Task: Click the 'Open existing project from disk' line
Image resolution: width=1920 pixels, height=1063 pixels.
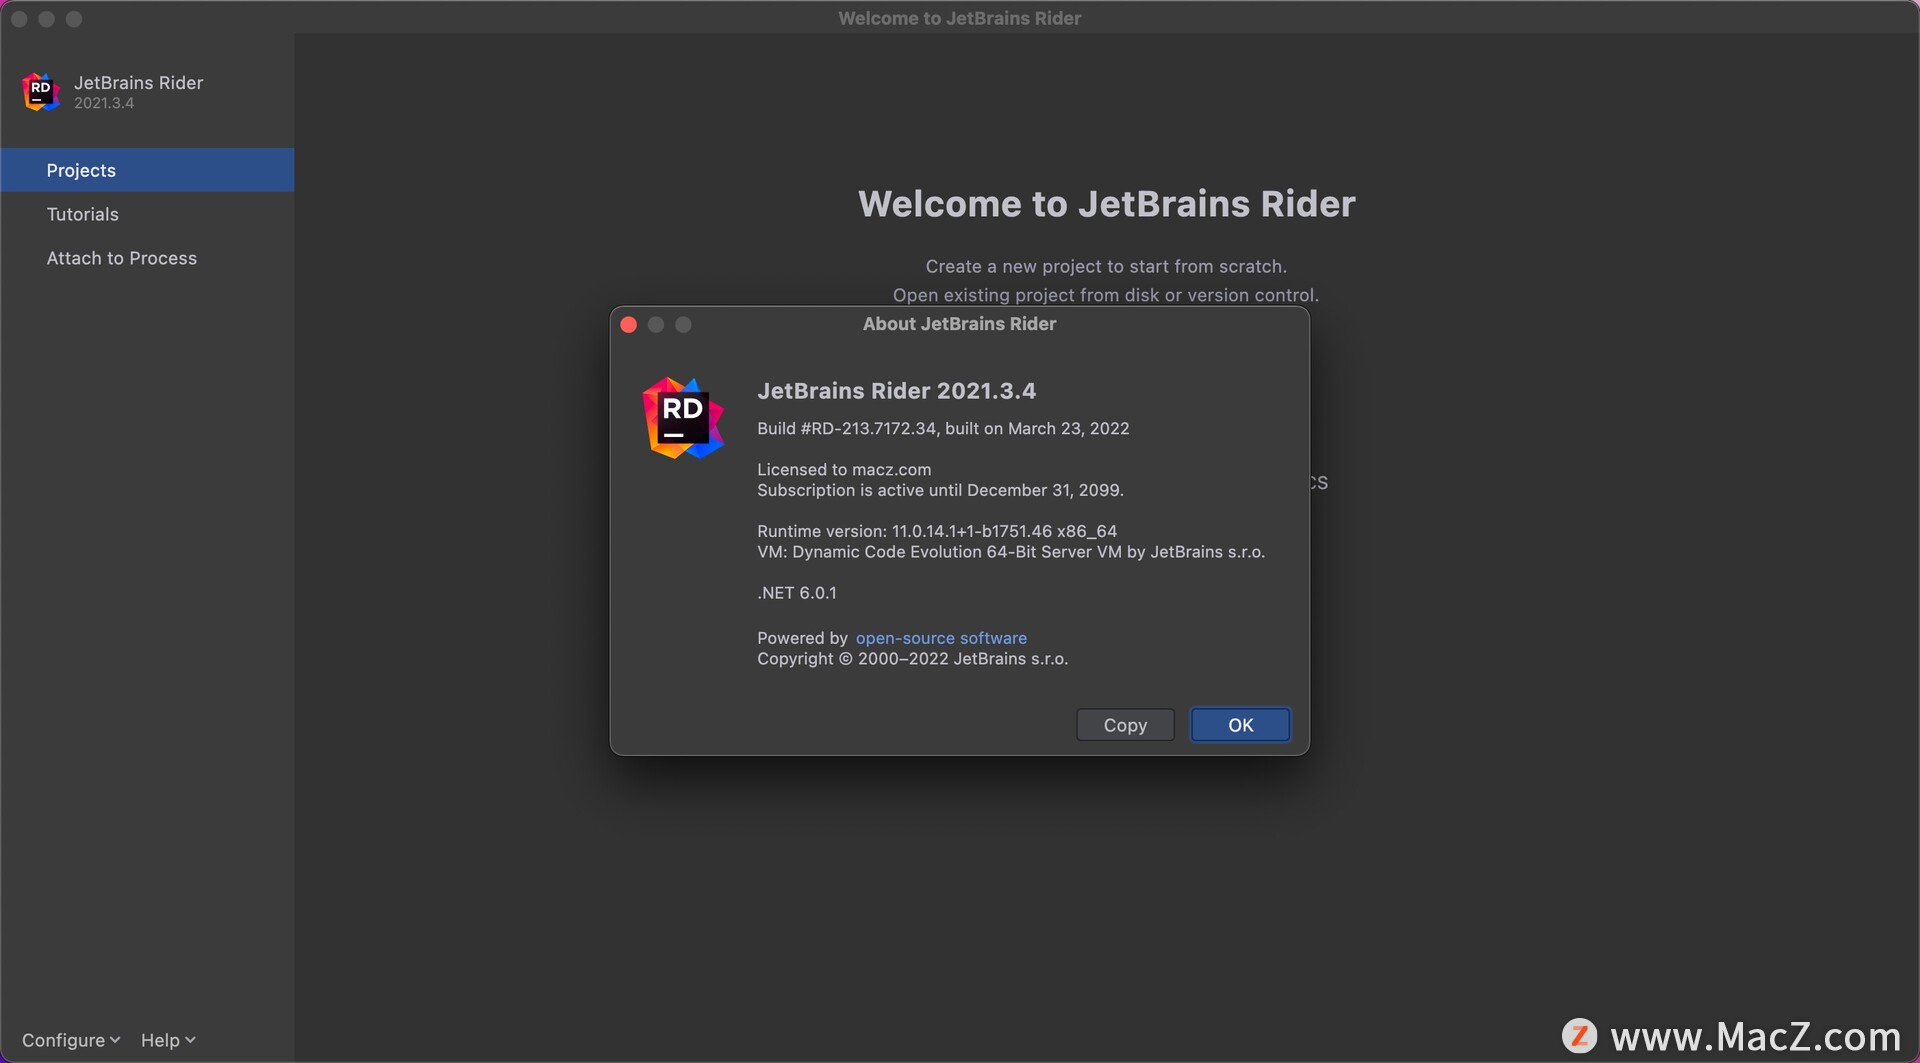Action: click(1106, 295)
